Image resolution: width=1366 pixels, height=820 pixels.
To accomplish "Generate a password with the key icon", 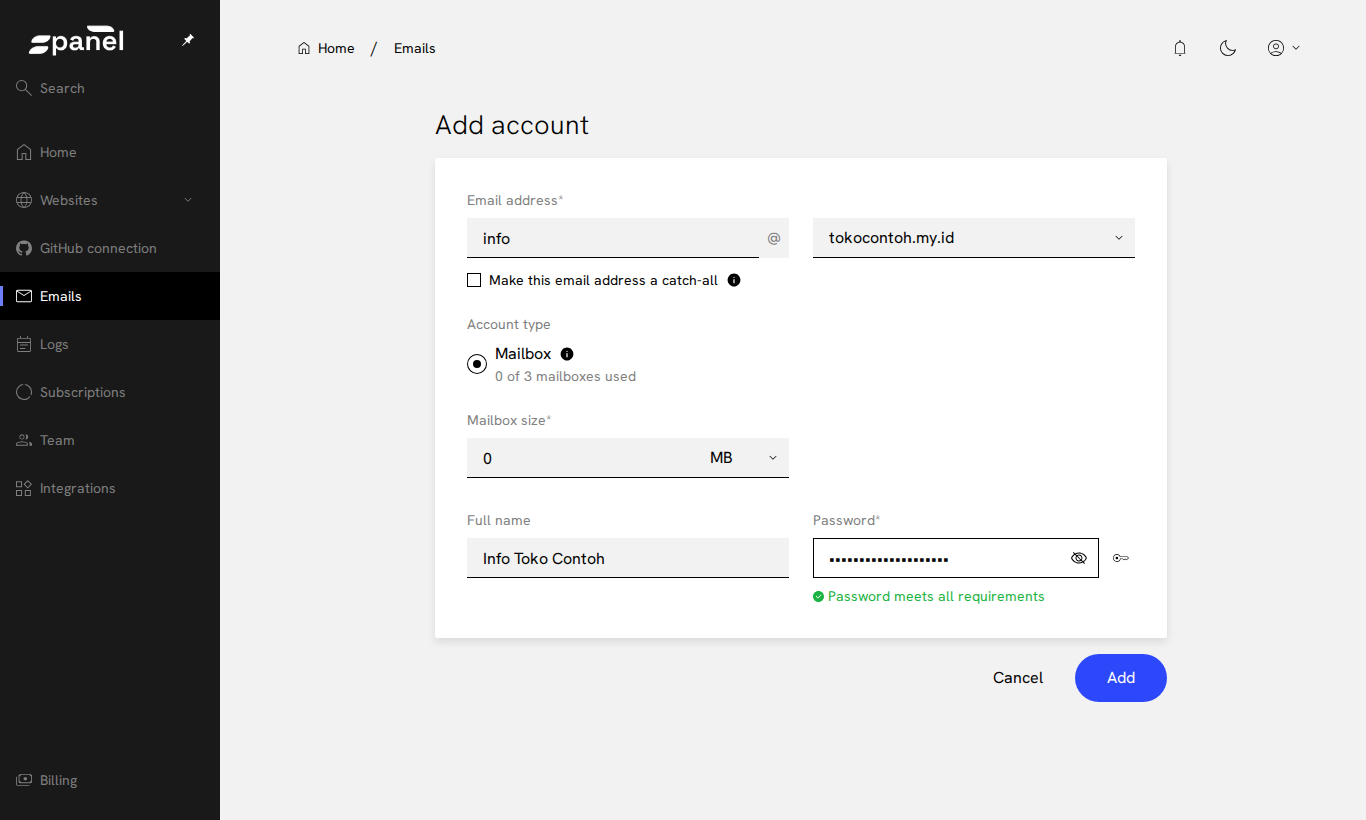I will pyautogui.click(x=1121, y=558).
